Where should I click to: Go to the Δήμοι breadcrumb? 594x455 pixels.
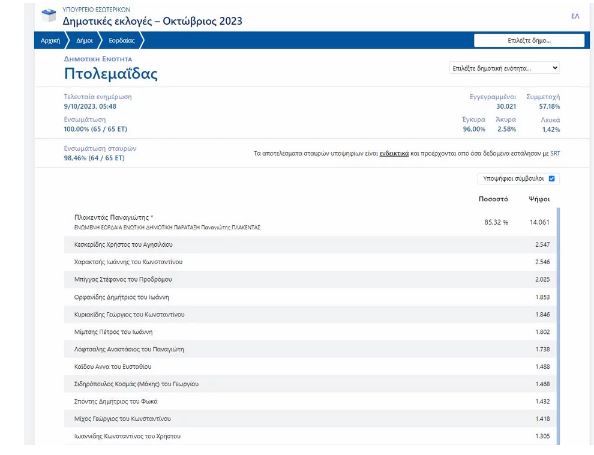84,41
